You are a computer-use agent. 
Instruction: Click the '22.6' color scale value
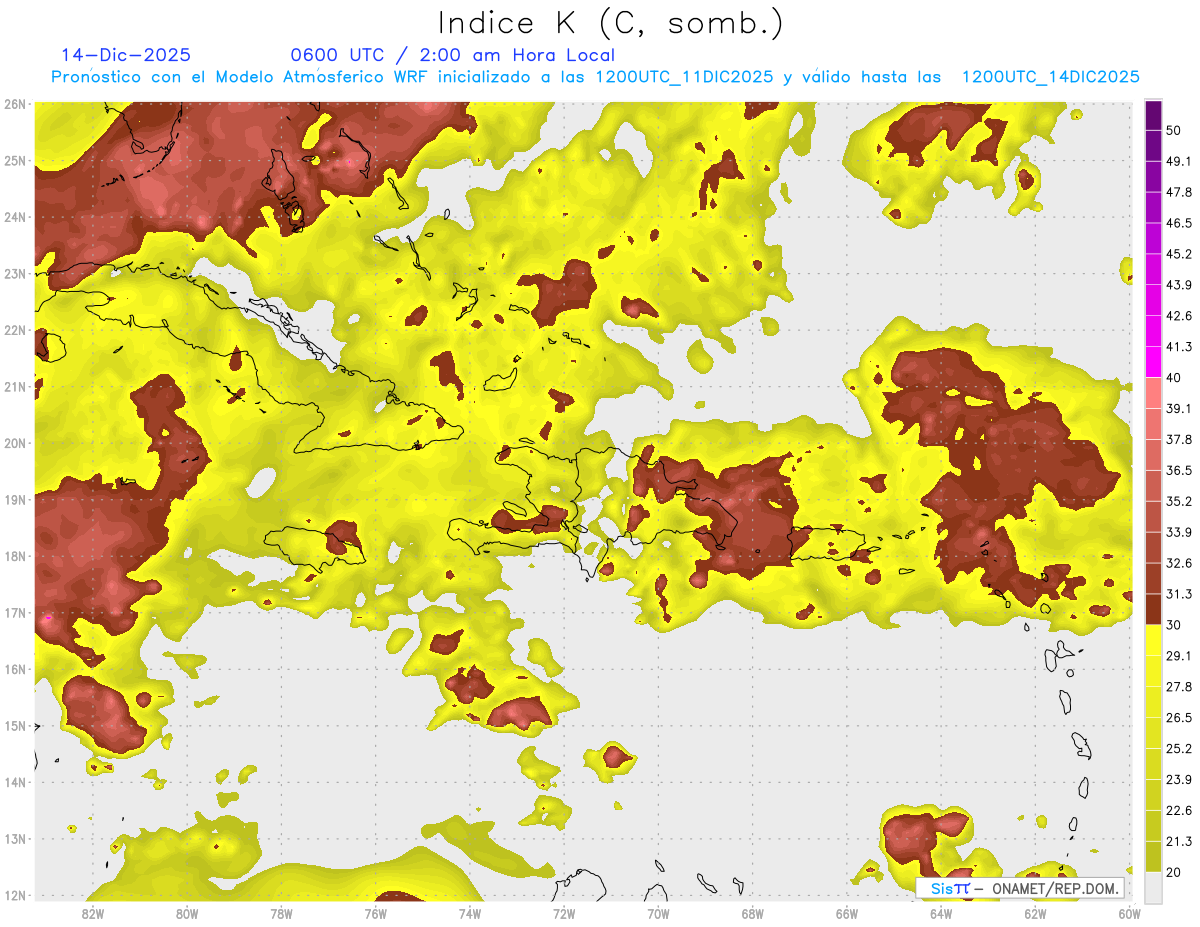pyautogui.click(x=1179, y=811)
